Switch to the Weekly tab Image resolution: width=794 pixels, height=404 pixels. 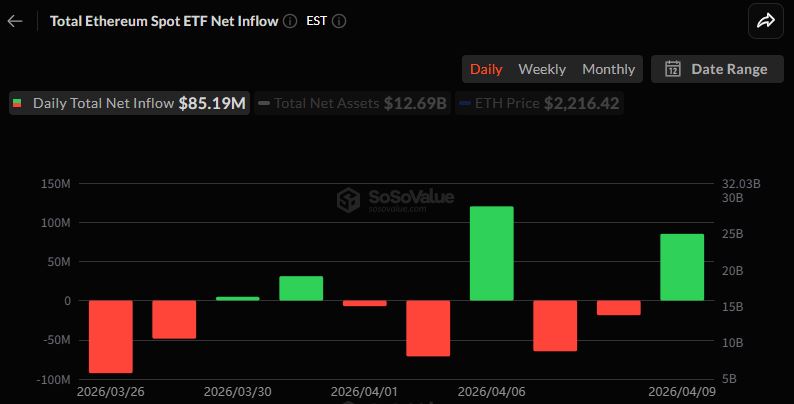click(542, 69)
